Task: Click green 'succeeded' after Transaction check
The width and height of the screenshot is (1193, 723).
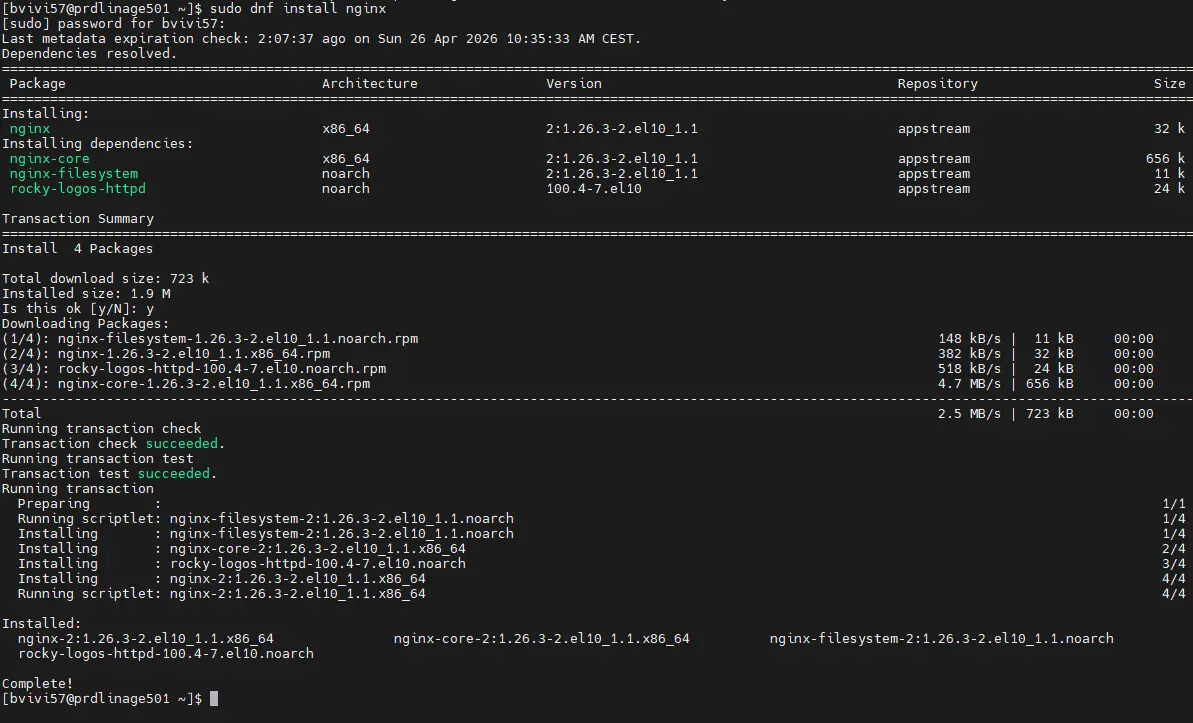Action: [182, 444]
